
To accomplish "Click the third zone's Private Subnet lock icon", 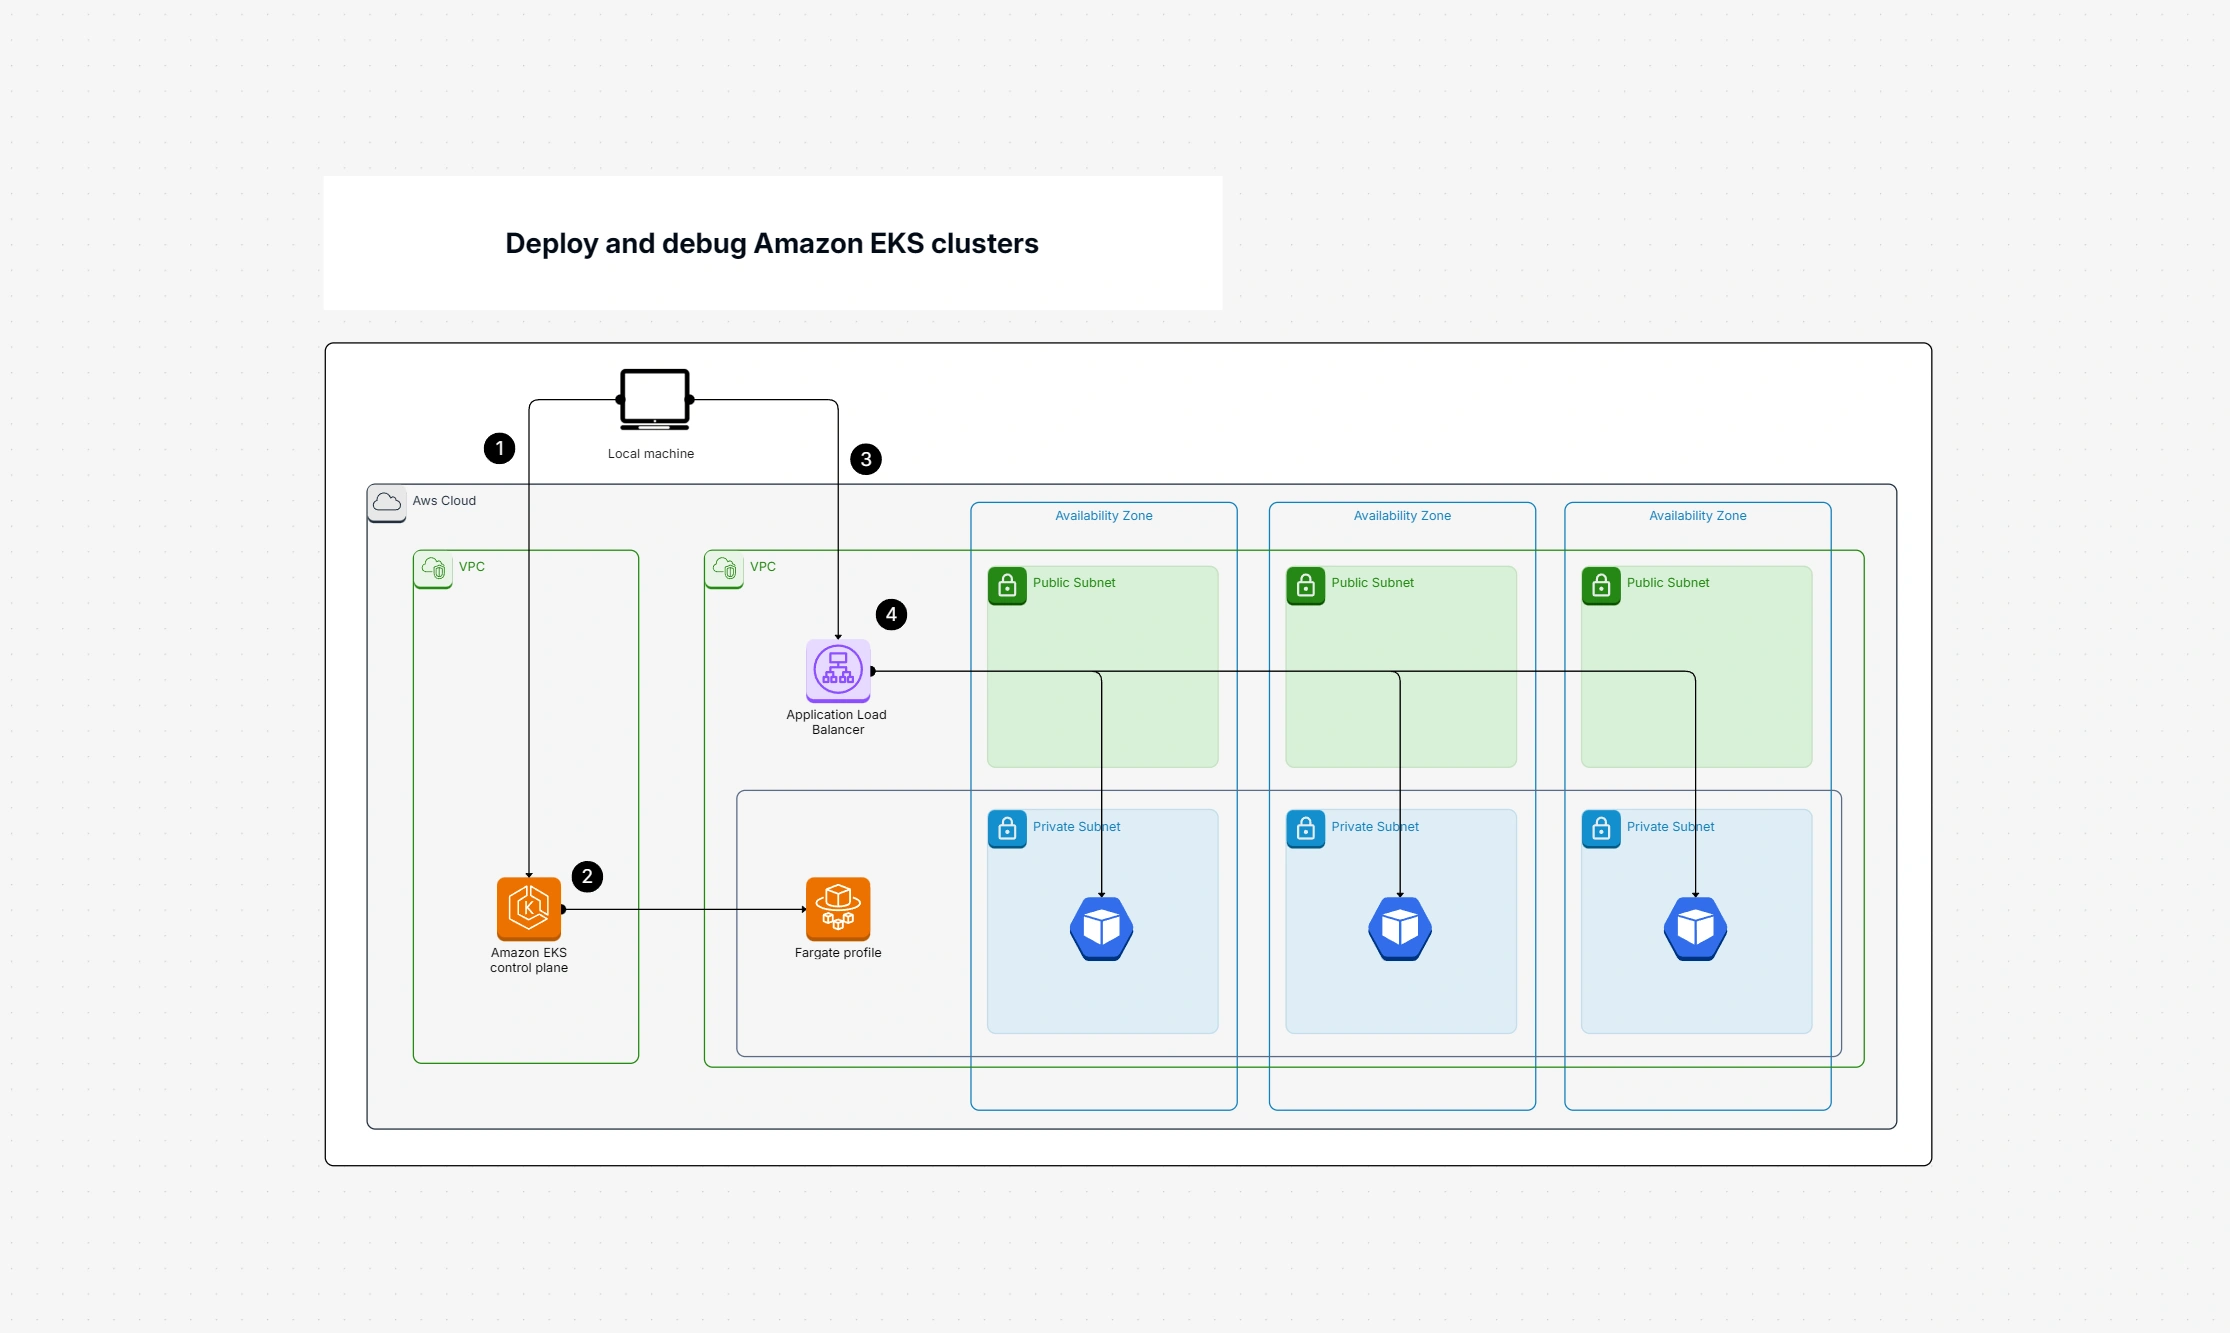I will tap(1601, 829).
